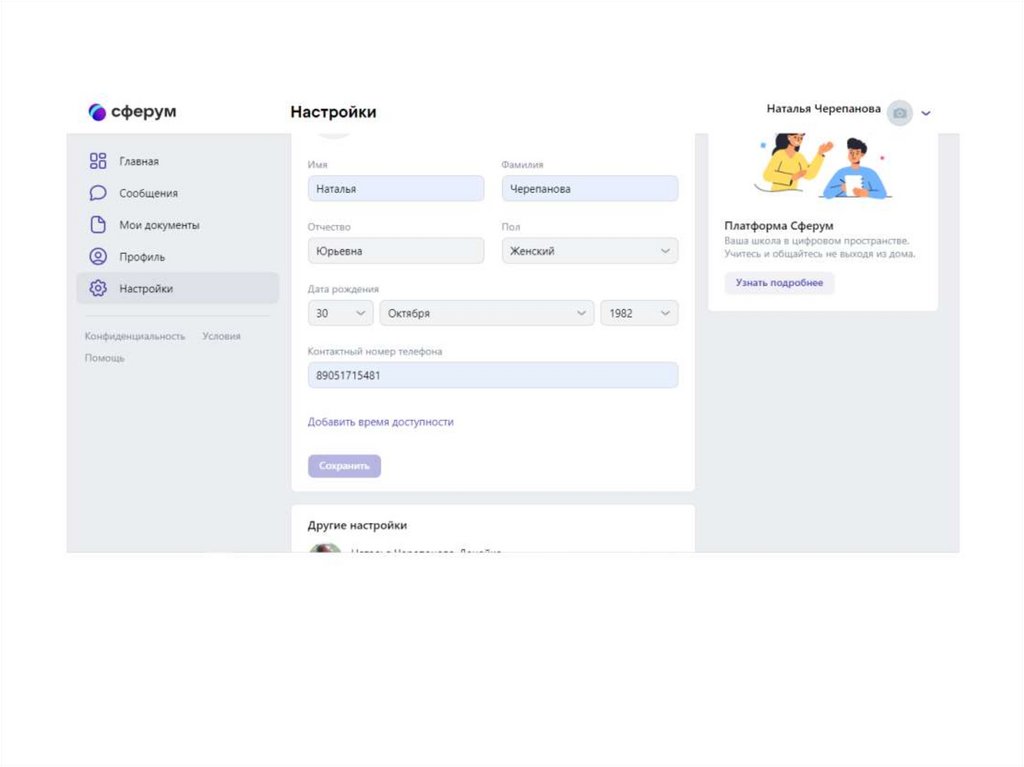Open the birth year dropdown
This screenshot has height=767, width=1024.
point(639,313)
